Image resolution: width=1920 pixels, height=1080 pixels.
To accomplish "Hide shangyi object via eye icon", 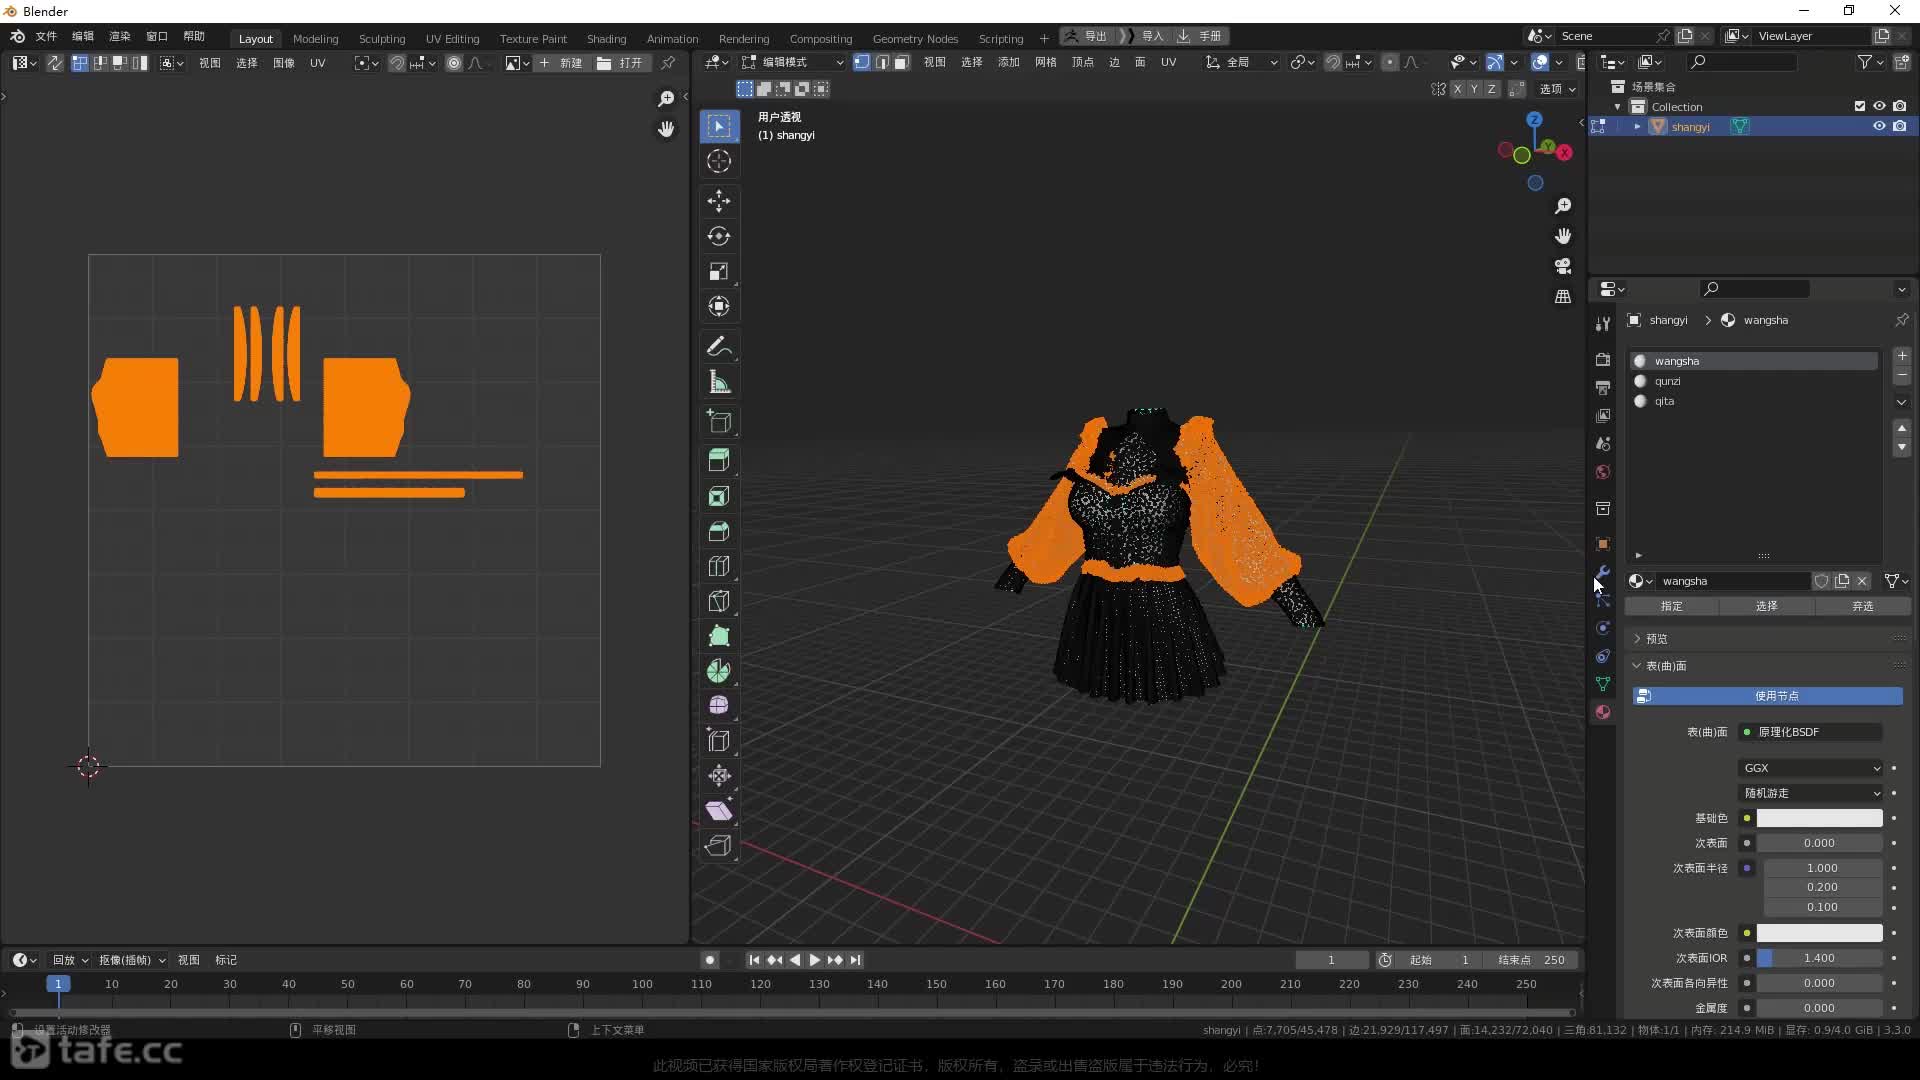I will [1880, 126].
